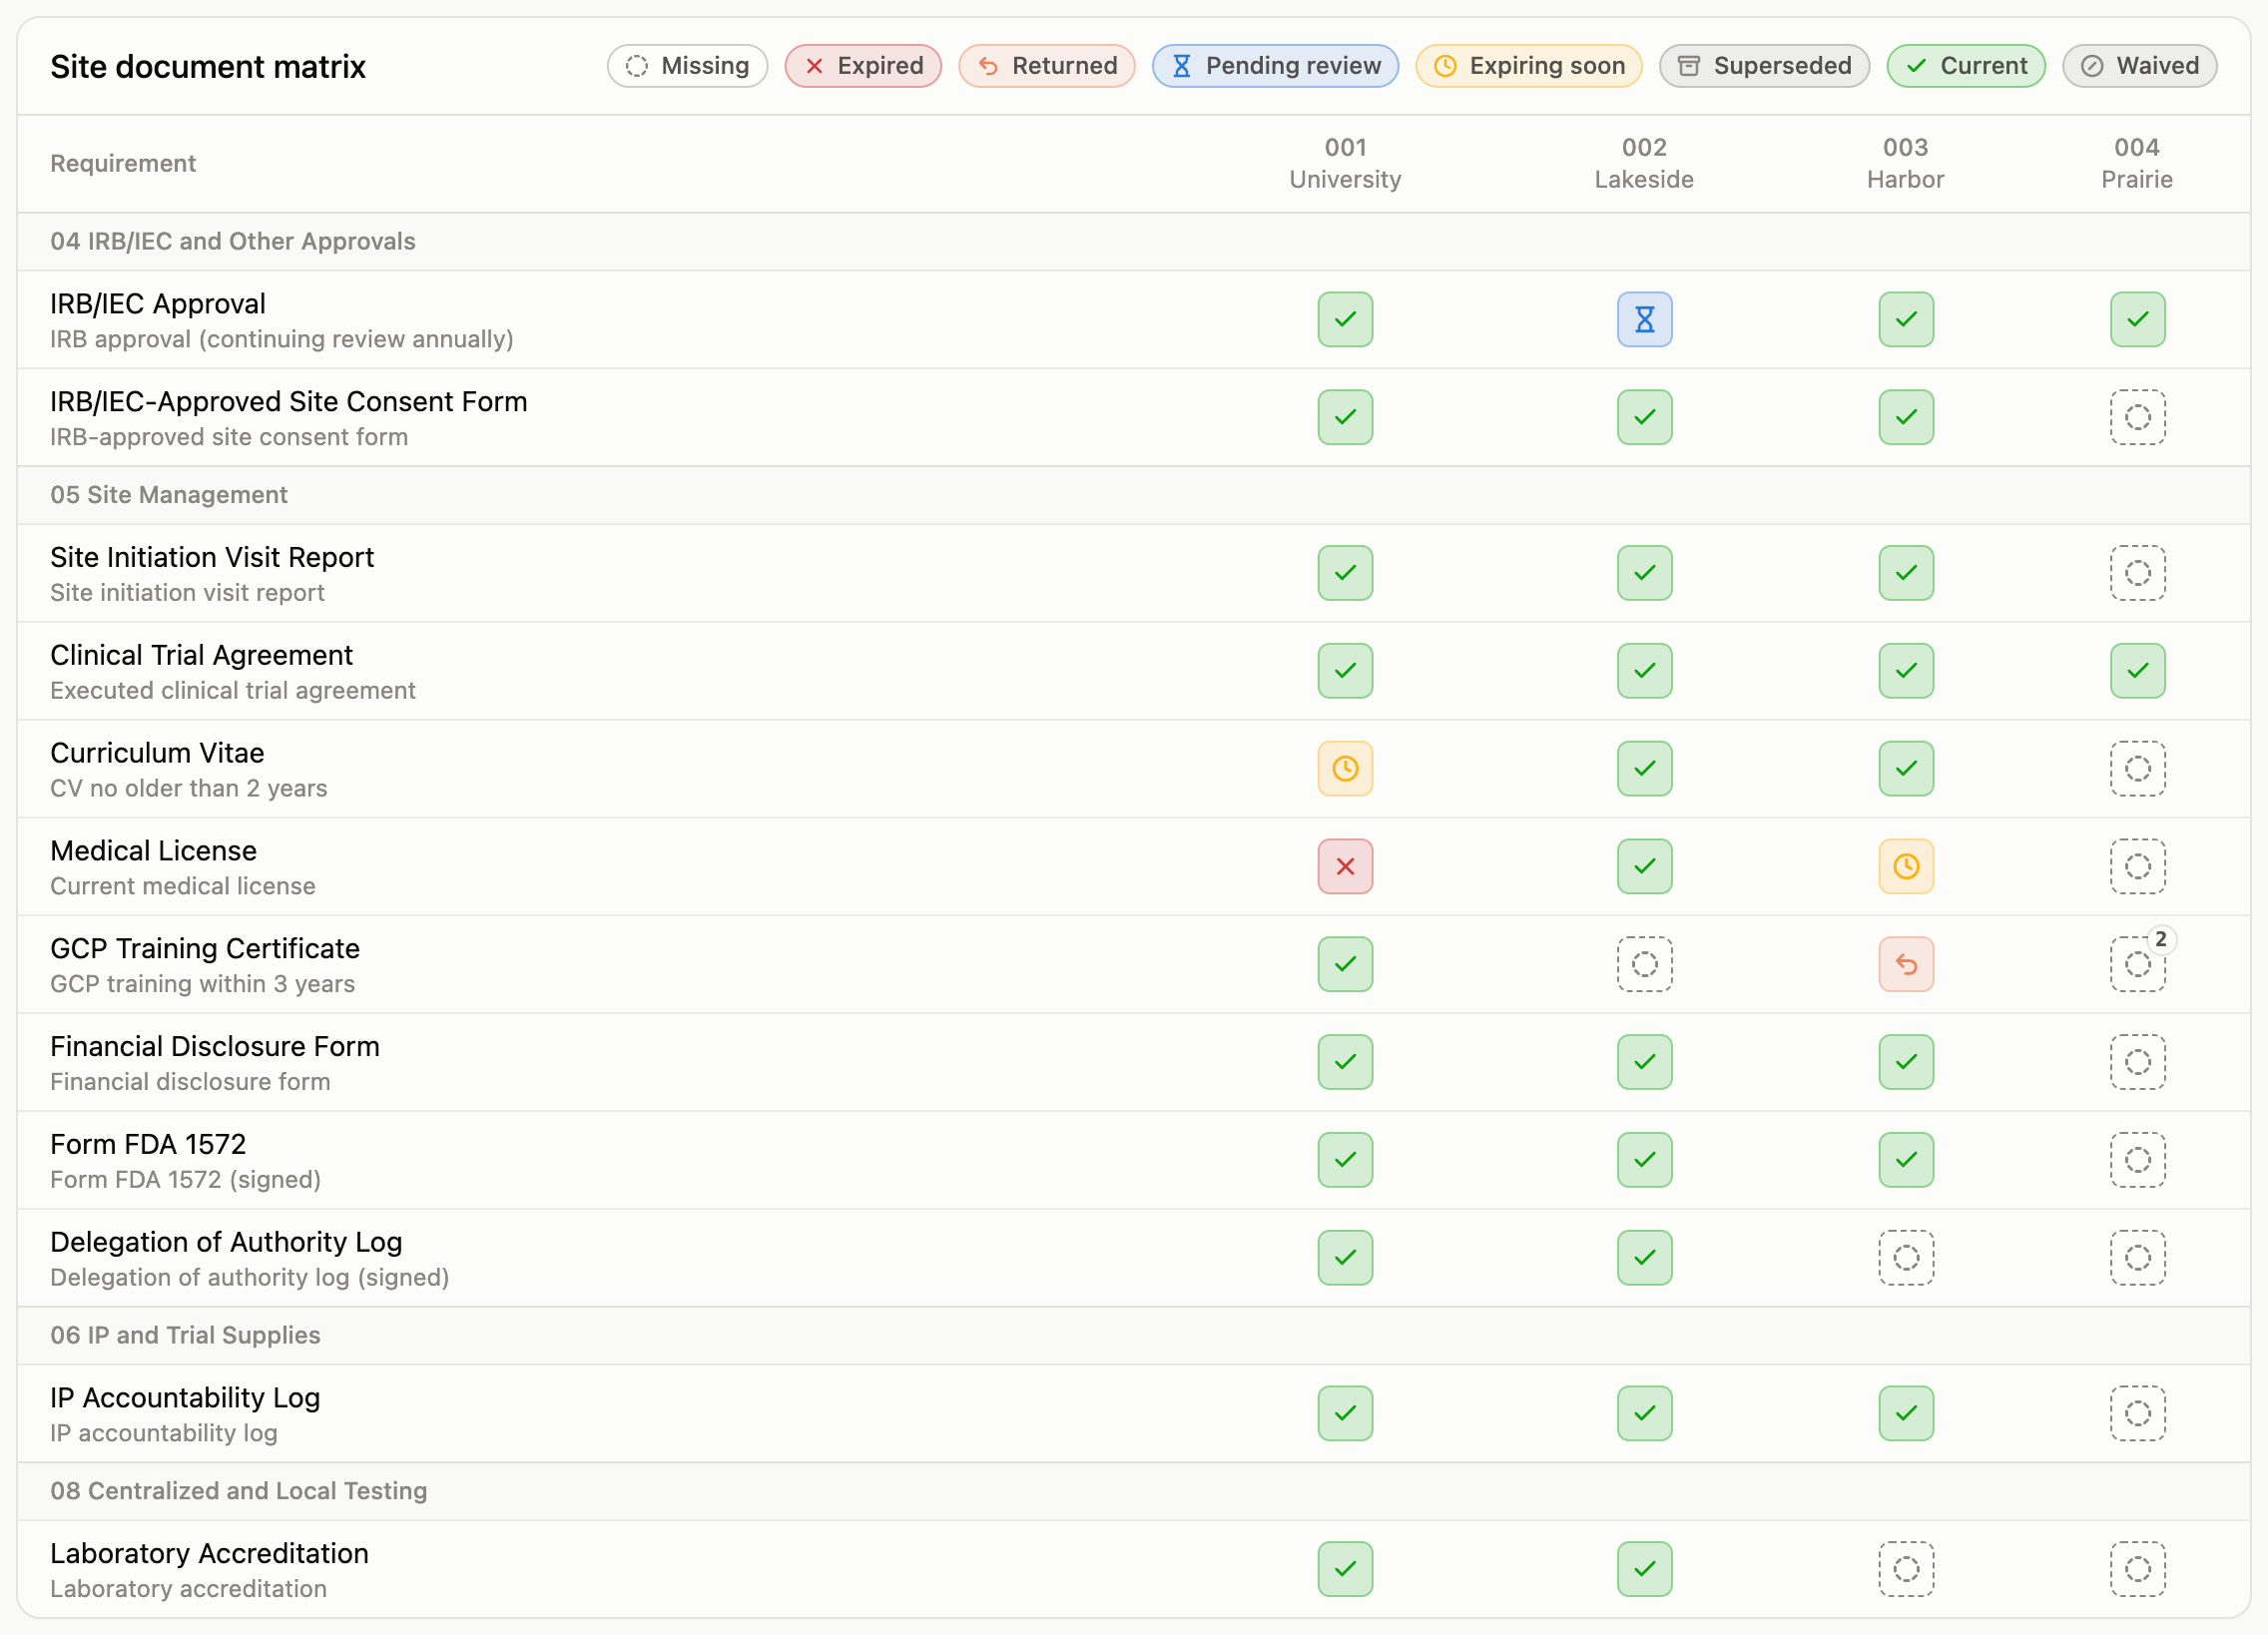The width and height of the screenshot is (2268, 1635).
Task: Click the IRB/IEC-Approved Site Consent Form requirement
Action: tap(289, 402)
